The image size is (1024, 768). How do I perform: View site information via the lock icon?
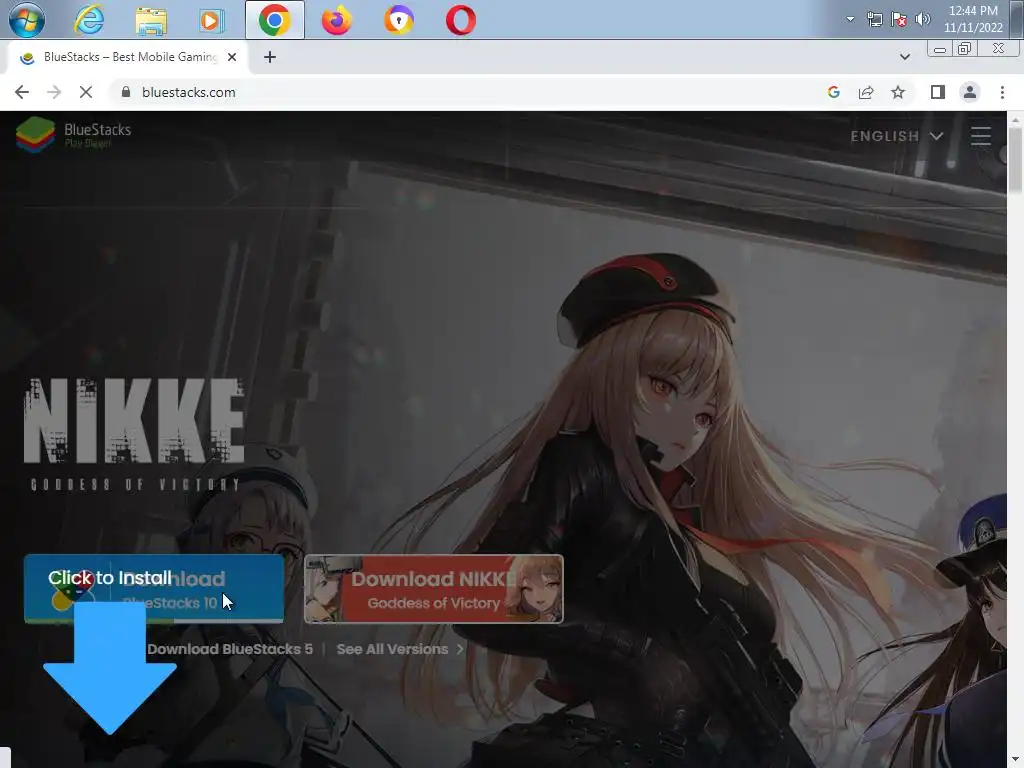click(126, 92)
